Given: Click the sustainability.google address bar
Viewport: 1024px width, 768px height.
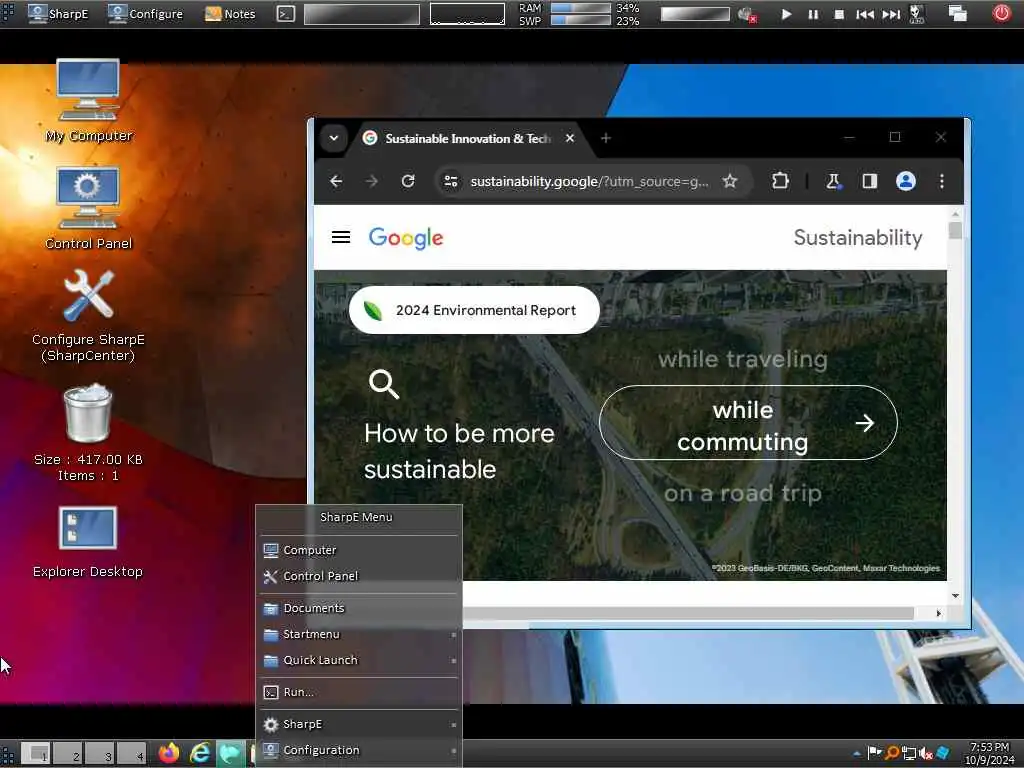Looking at the screenshot, I should pyautogui.click(x=589, y=182).
